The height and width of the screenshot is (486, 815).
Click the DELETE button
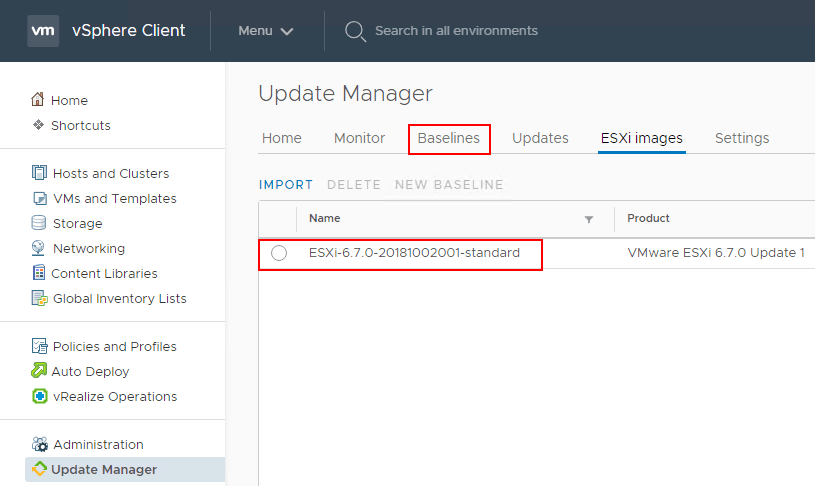pyautogui.click(x=354, y=185)
